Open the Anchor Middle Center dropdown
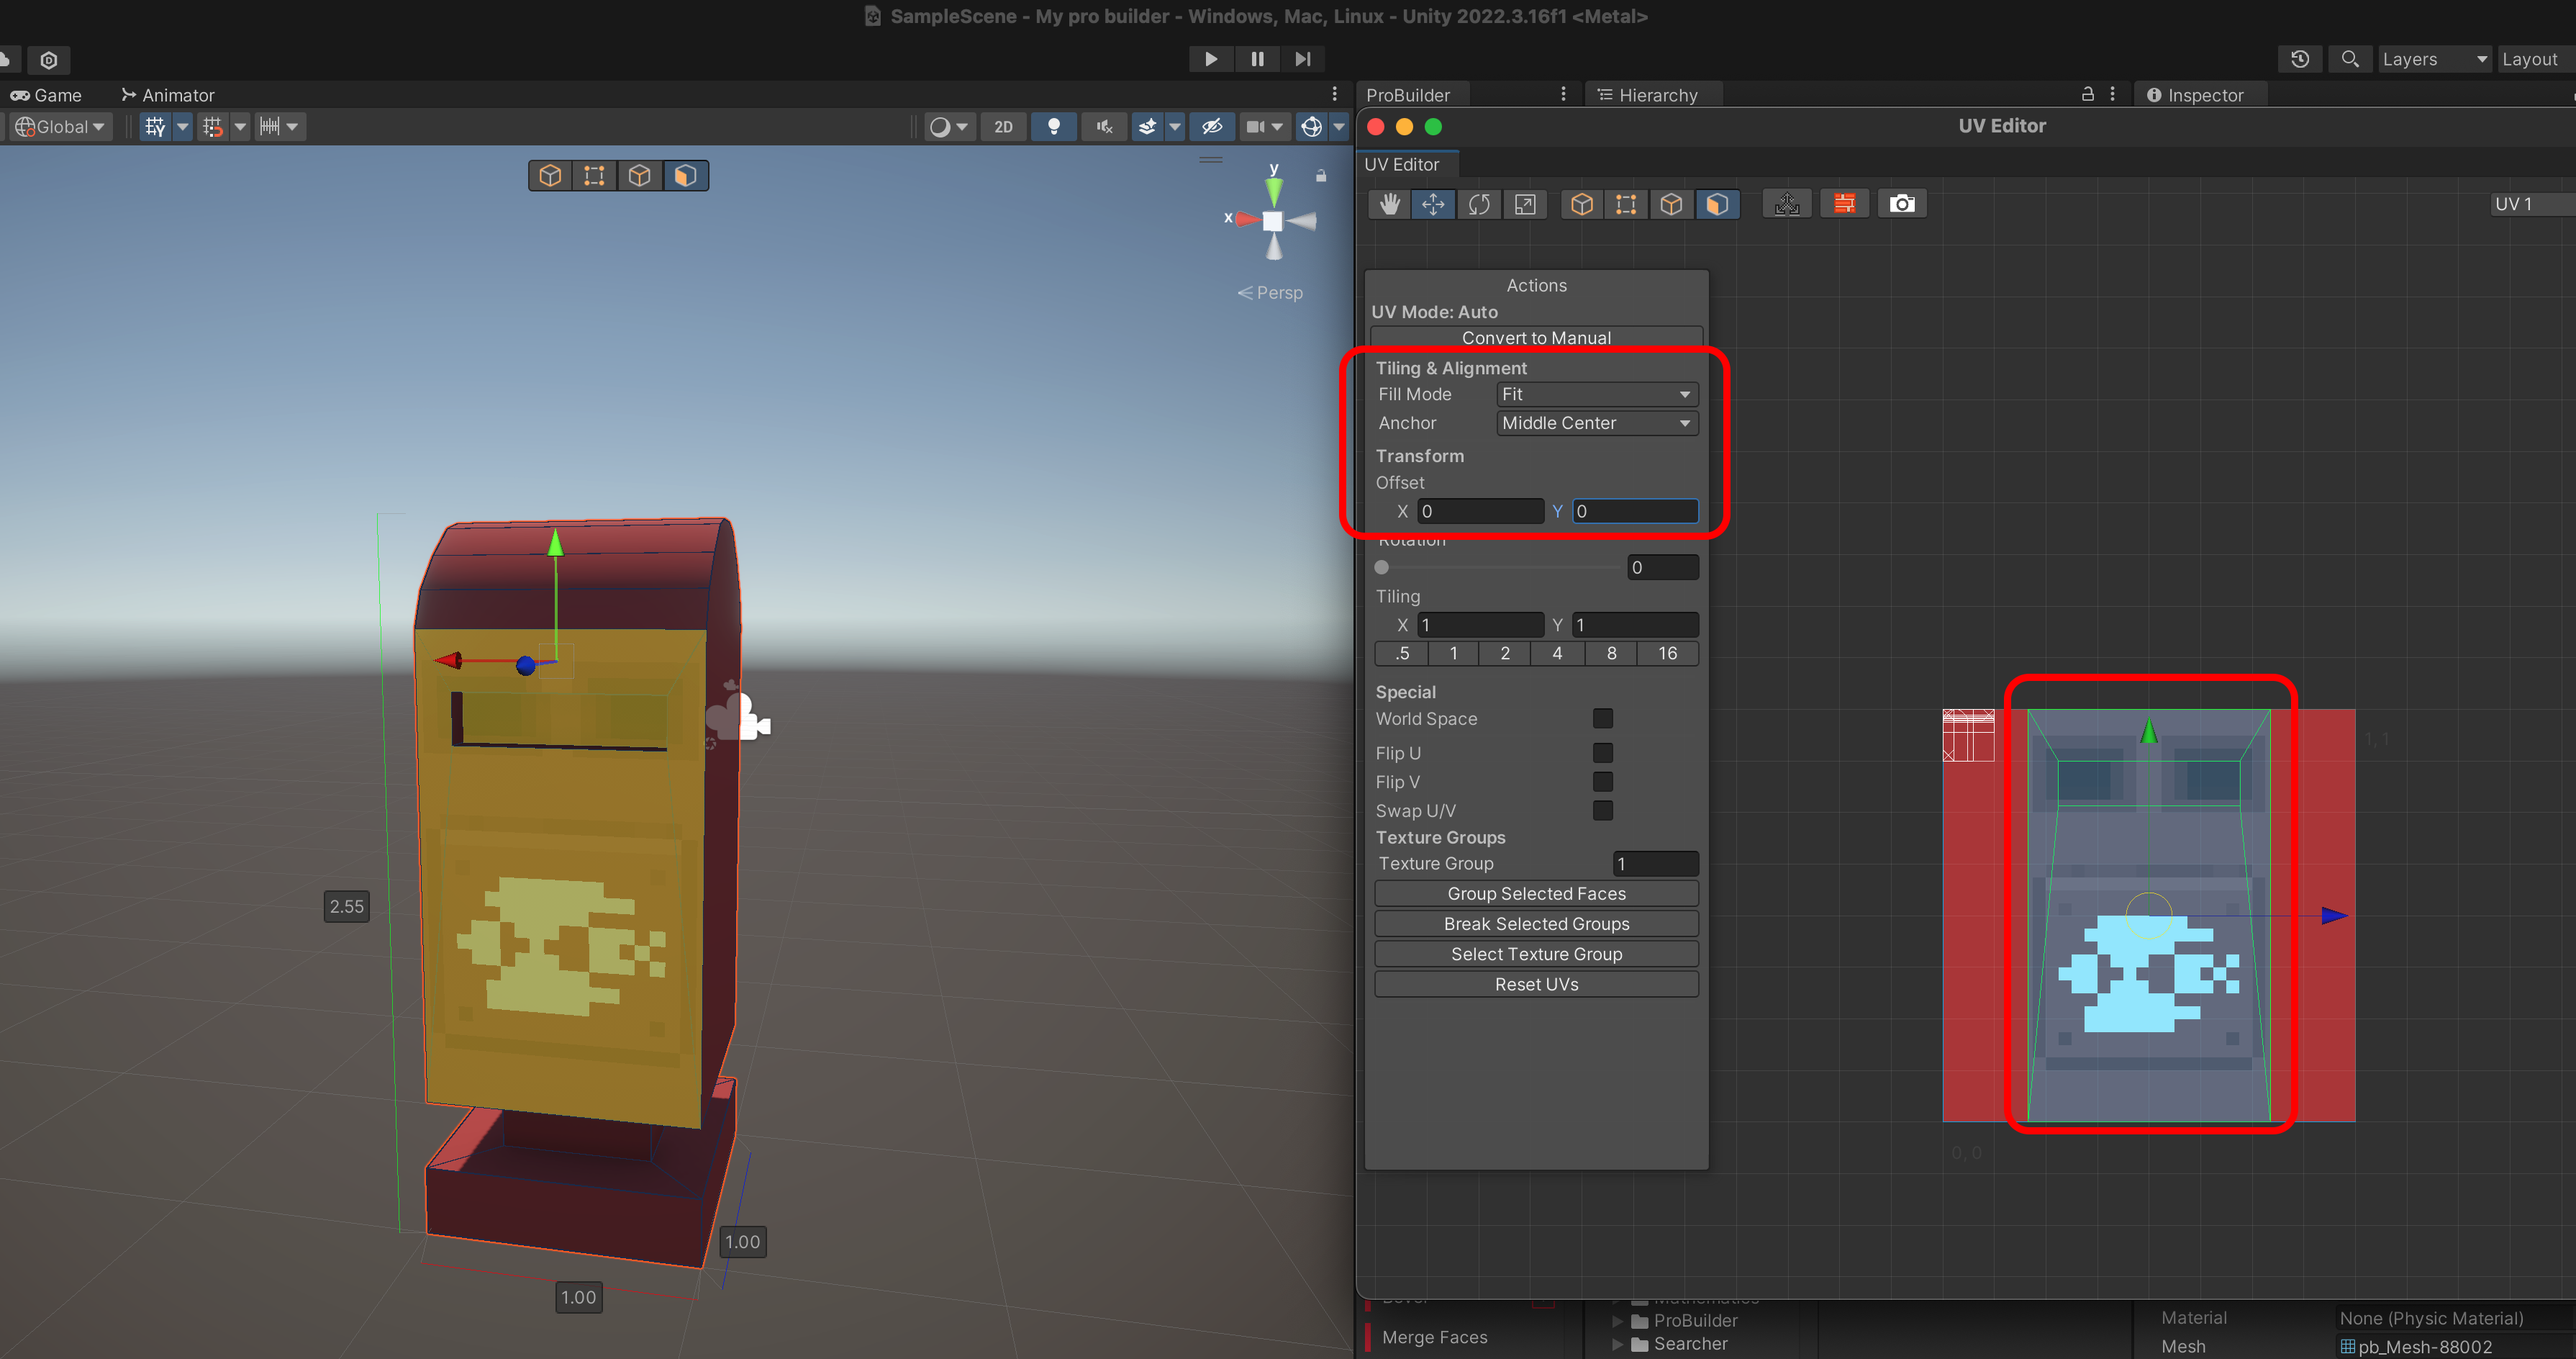This screenshot has height=1359, width=2576. coord(1596,423)
